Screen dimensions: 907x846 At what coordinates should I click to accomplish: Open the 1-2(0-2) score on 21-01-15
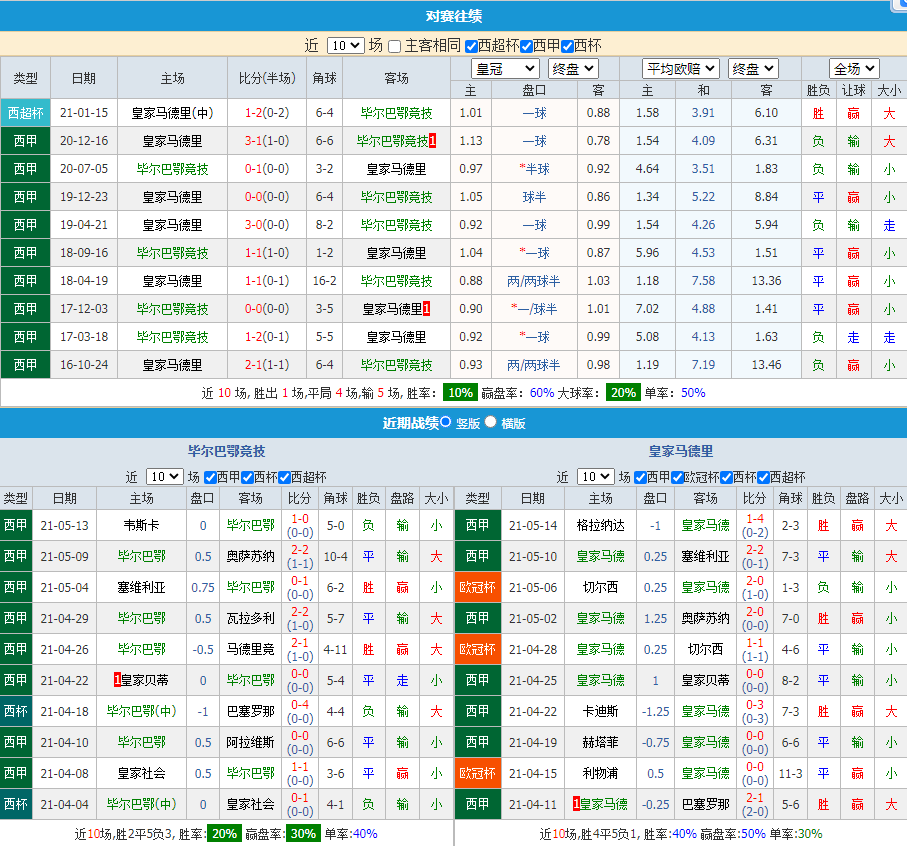pyautogui.click(x=267, y=113)
